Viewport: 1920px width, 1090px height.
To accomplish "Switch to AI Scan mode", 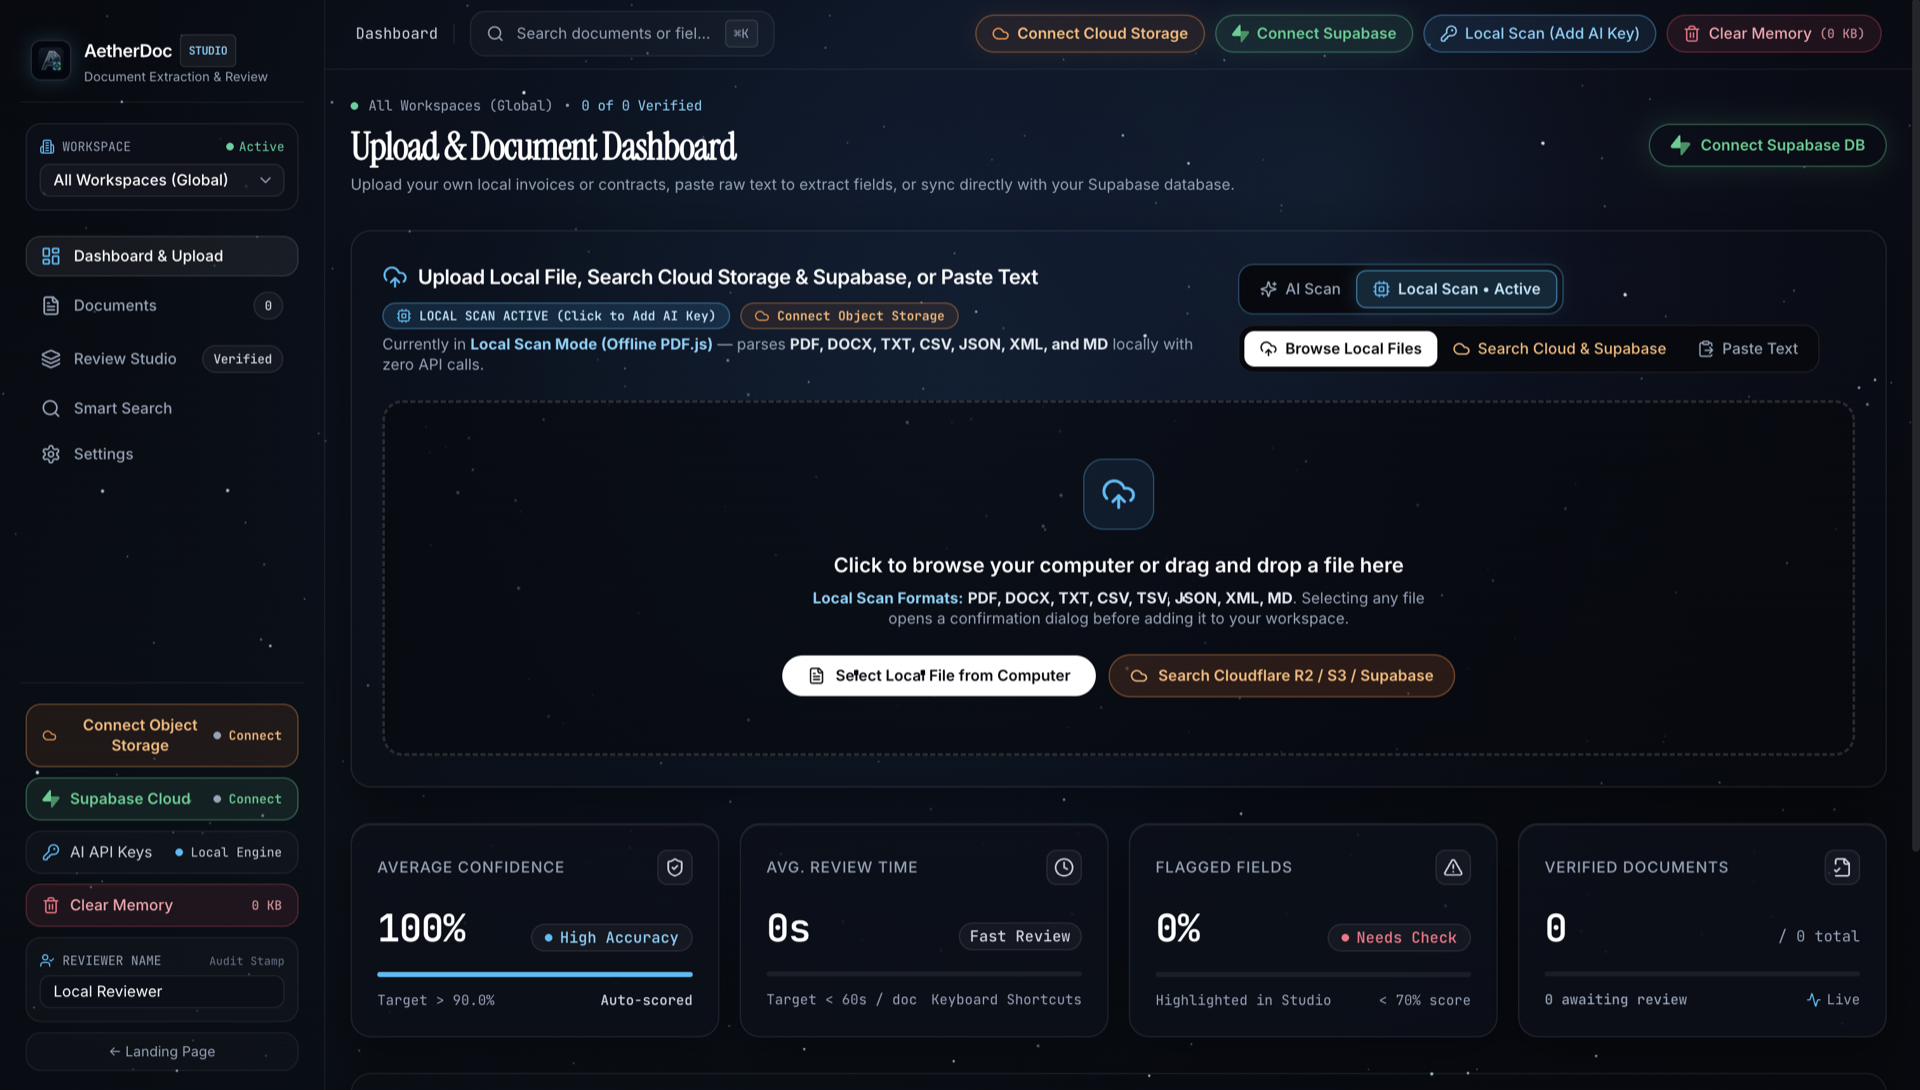I will (x=1300, y=289).
